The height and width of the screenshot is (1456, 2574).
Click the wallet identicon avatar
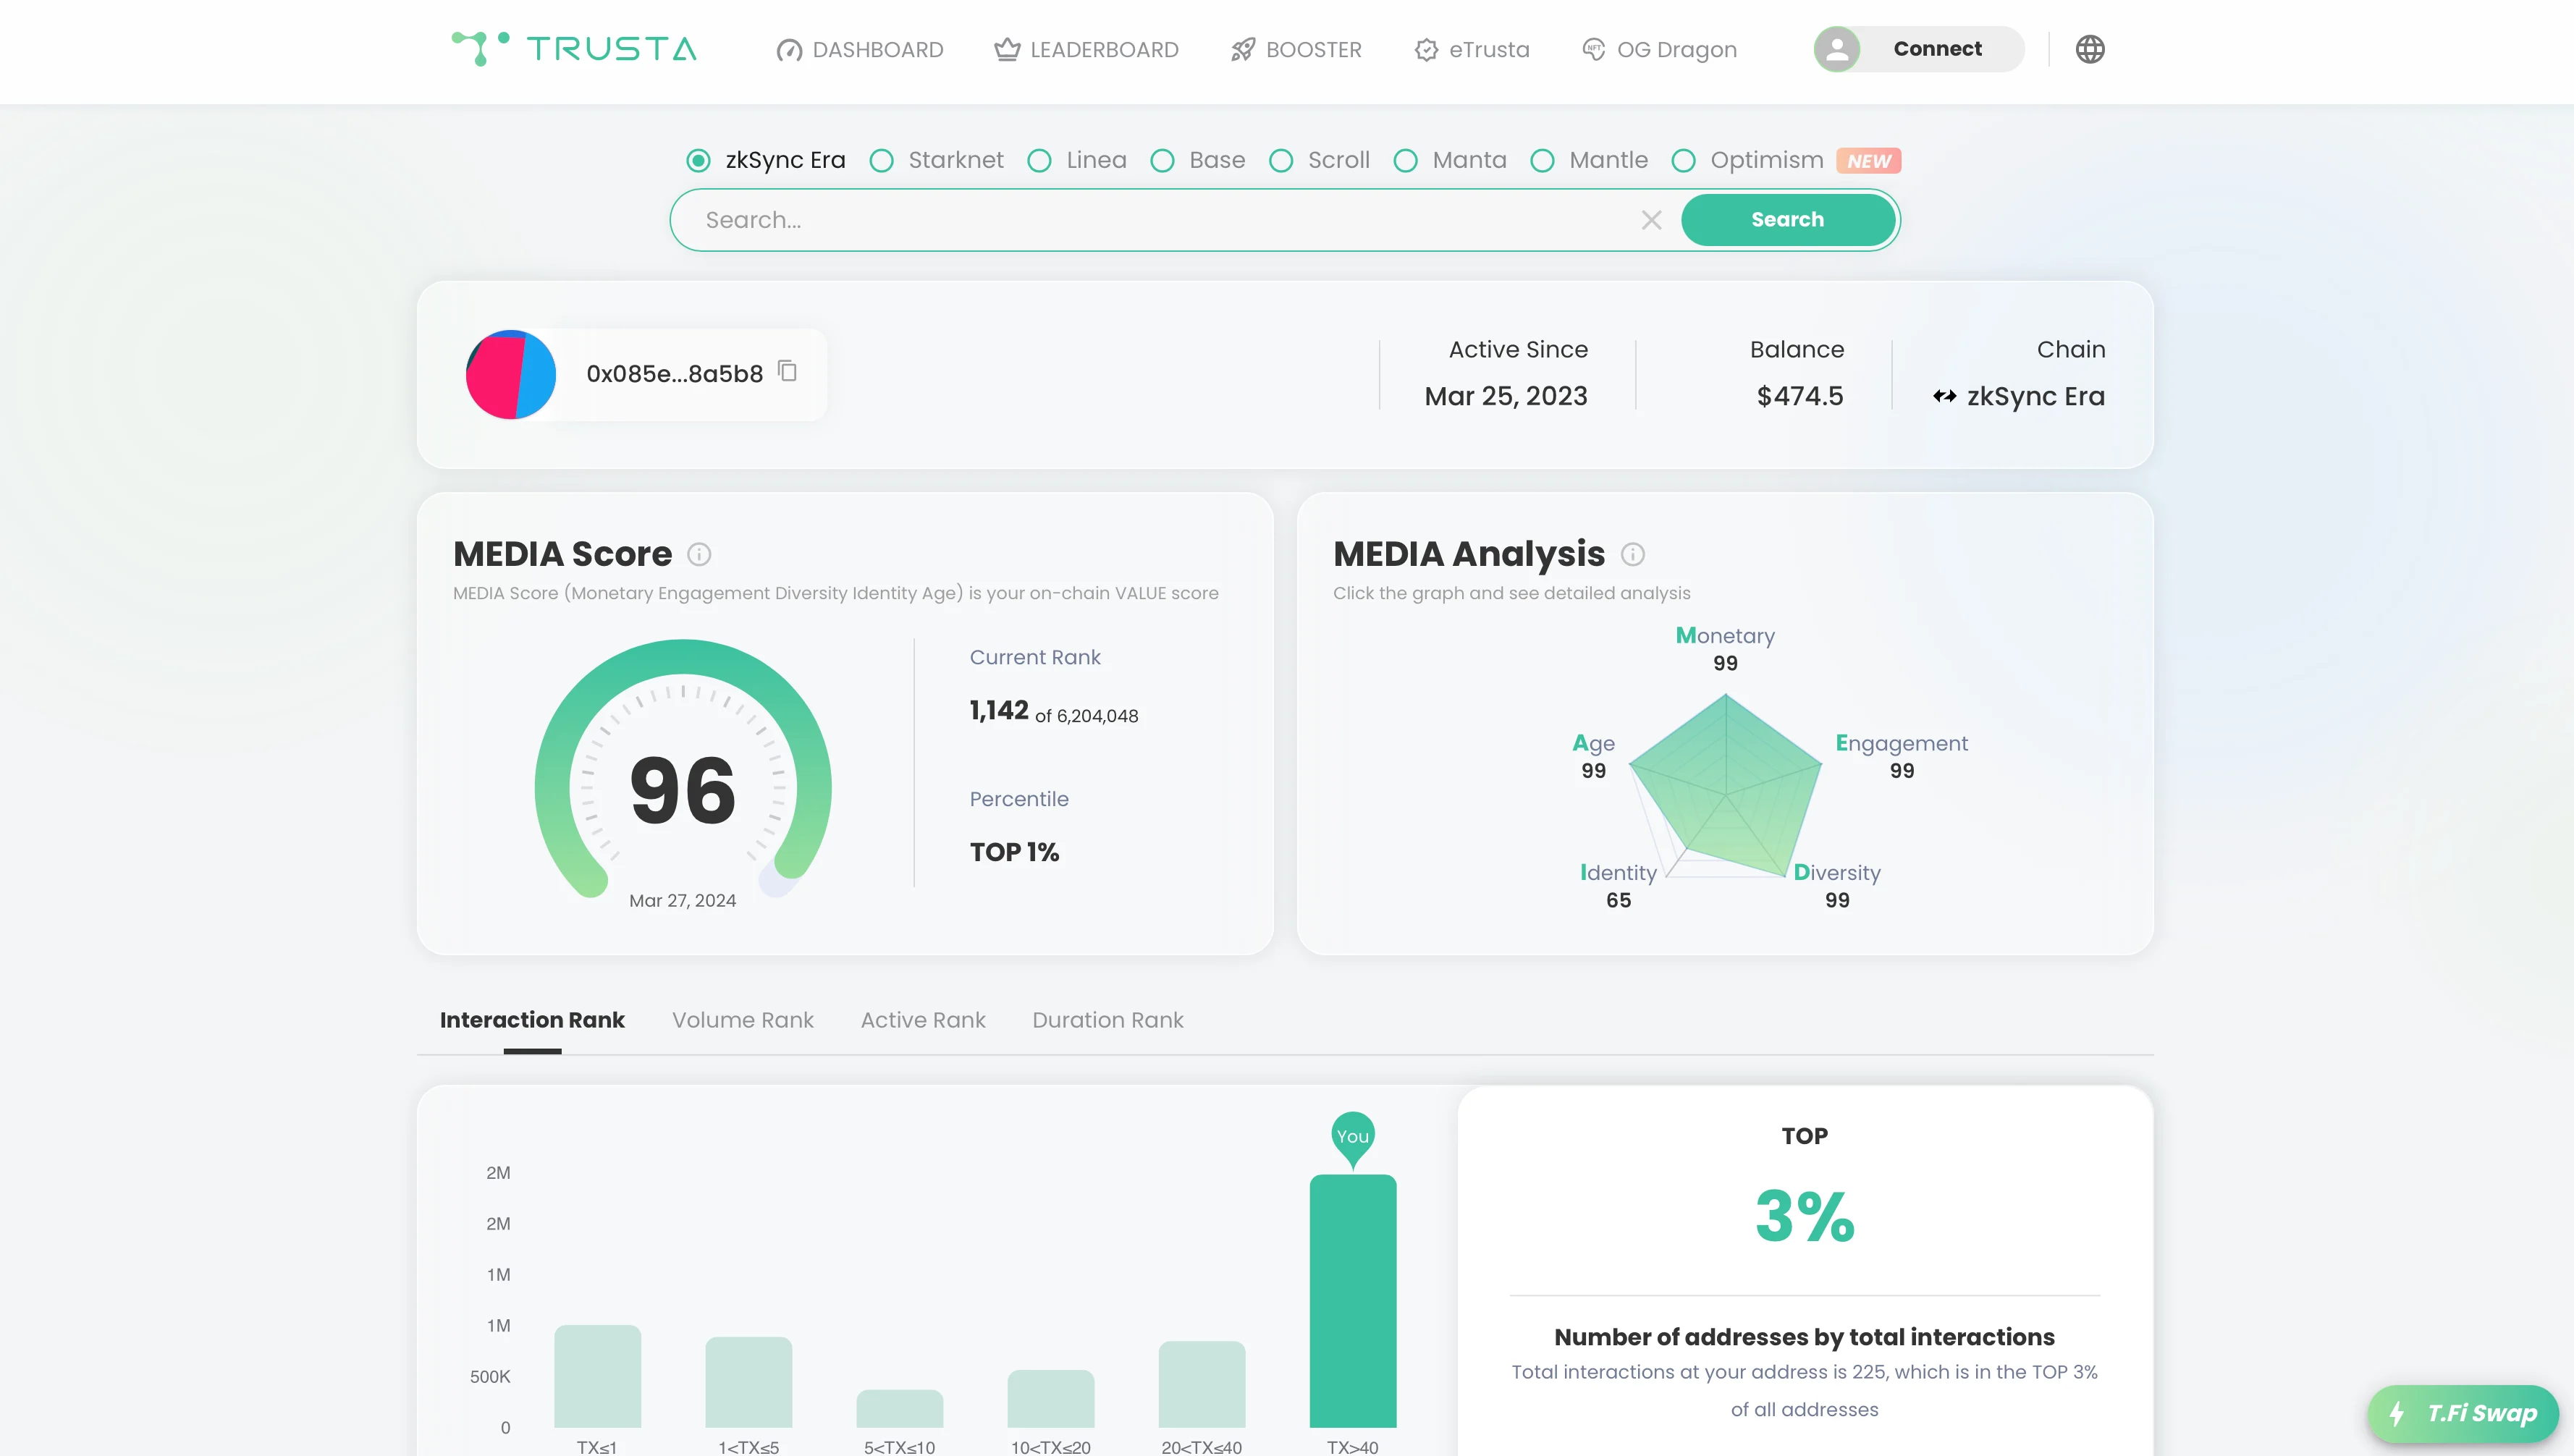[x=511, y=374]
